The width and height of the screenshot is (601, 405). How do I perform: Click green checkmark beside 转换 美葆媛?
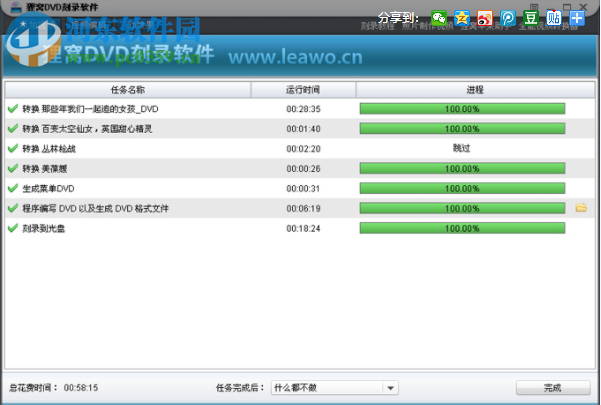pyautogui.click(x=13, y=168)
